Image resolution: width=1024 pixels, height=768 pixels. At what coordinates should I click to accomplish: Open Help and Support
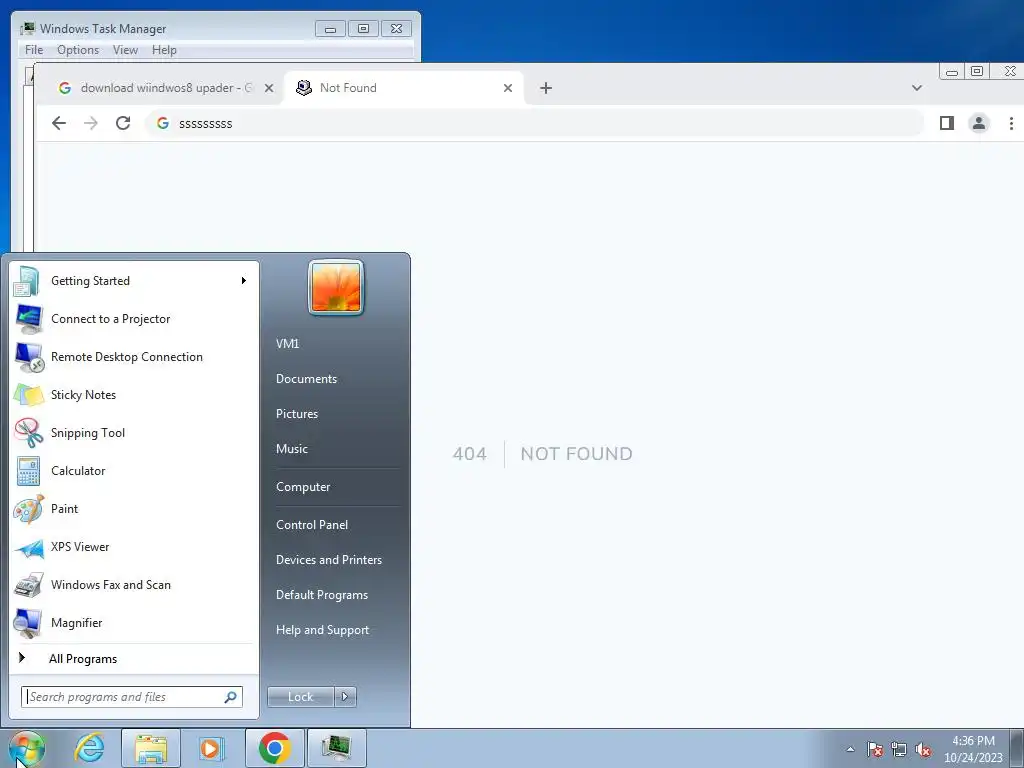pos(322,630)
